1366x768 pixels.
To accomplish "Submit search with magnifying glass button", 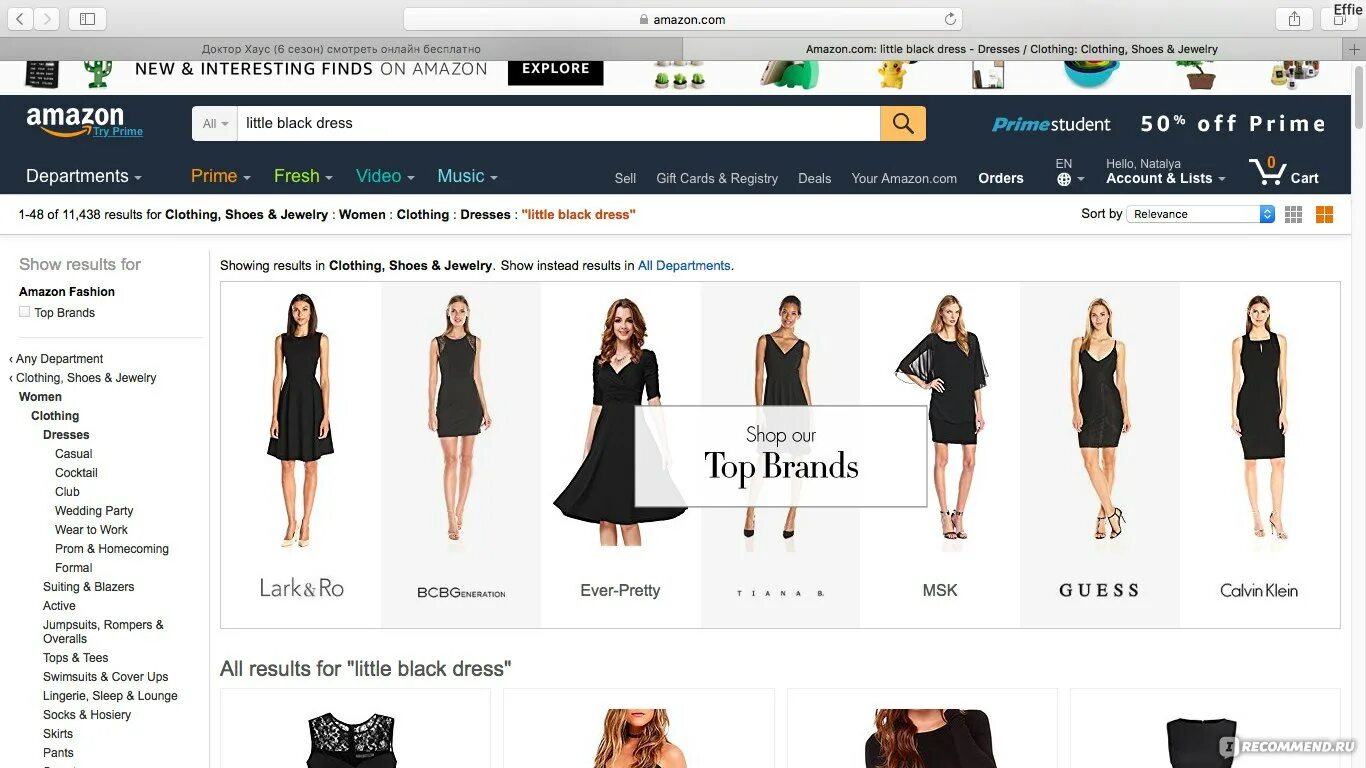I will [x=903, y=123].
